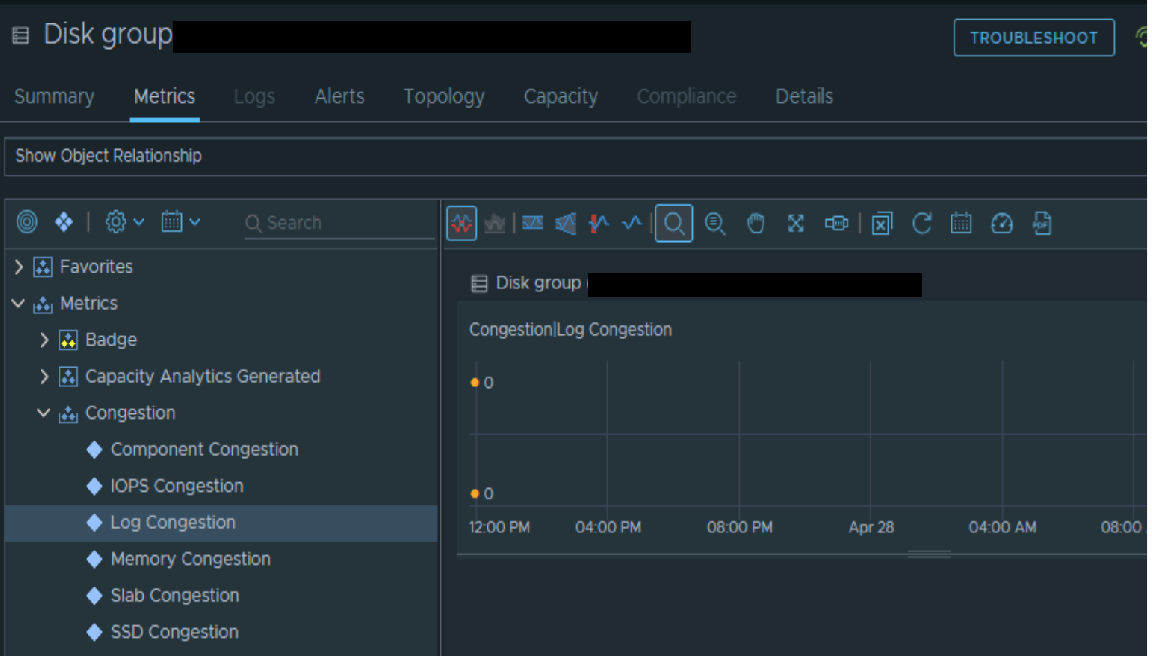
Task: Open the chart date range calendar icon
Action: pyautogui.click(x=961, y=224)
